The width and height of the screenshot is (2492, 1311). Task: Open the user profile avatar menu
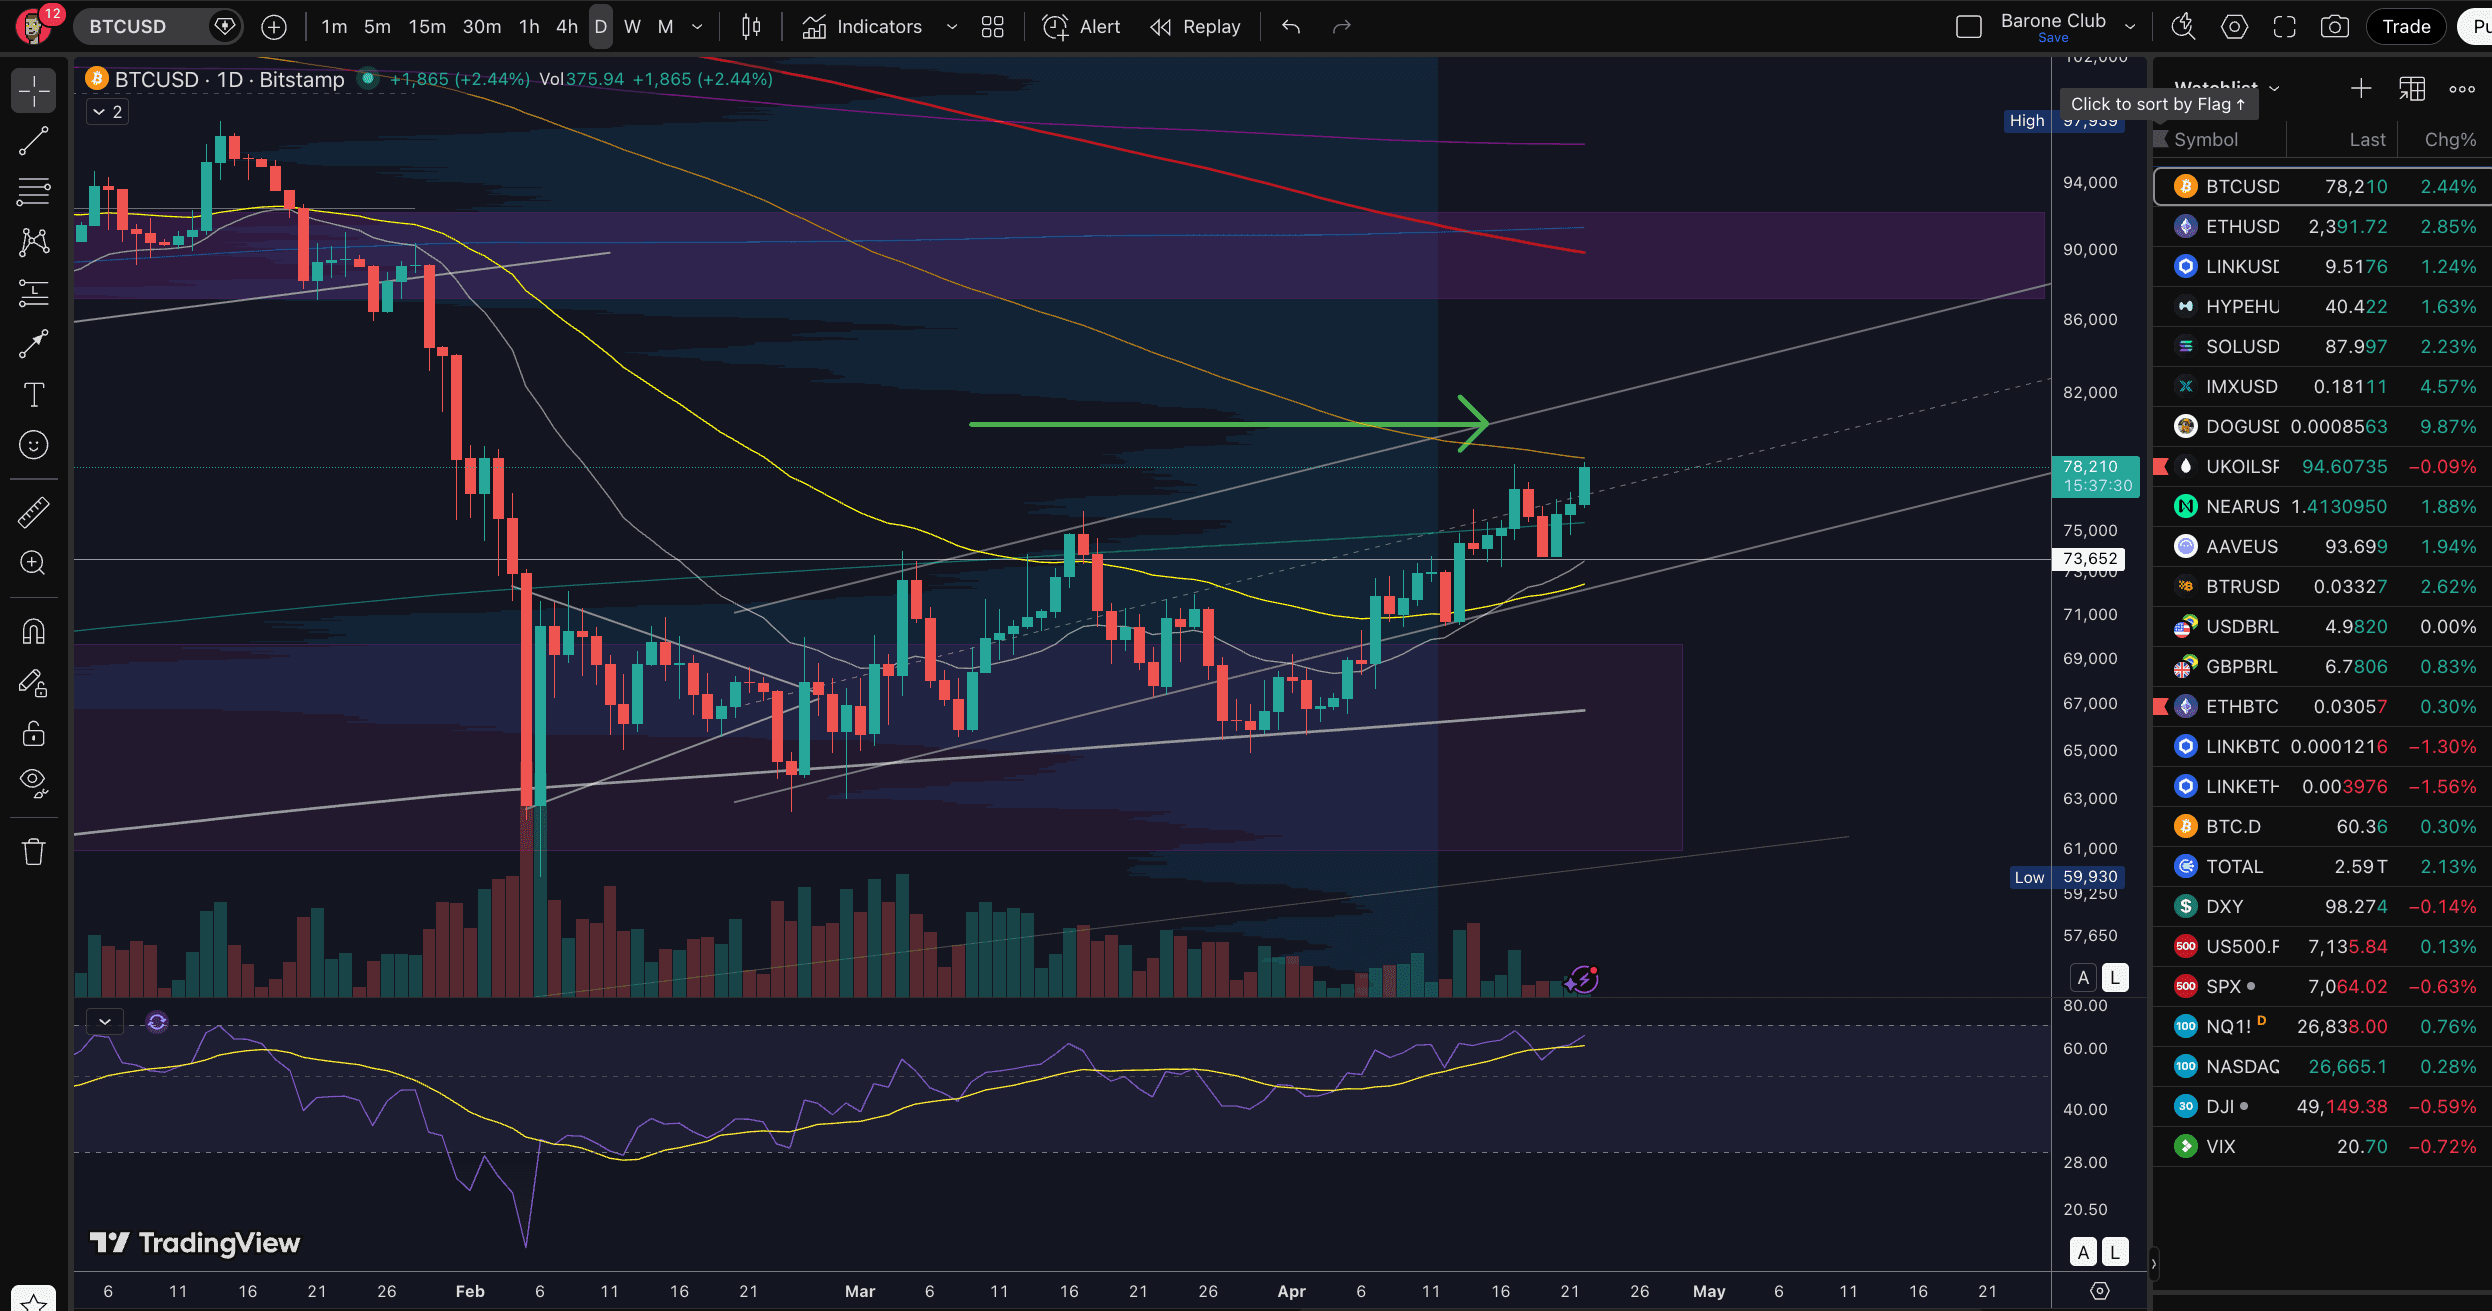(33, 27)
